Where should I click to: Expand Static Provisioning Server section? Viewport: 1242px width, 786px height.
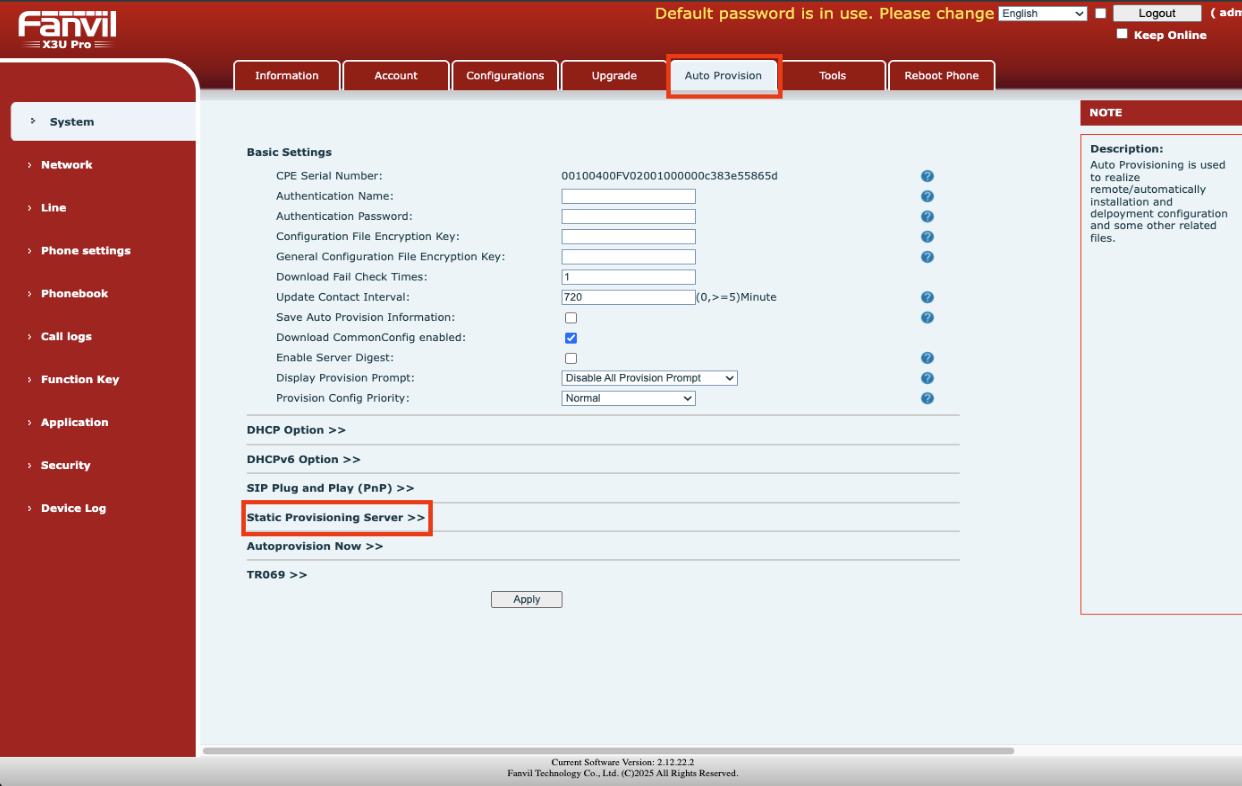click(x=336, y=518)
